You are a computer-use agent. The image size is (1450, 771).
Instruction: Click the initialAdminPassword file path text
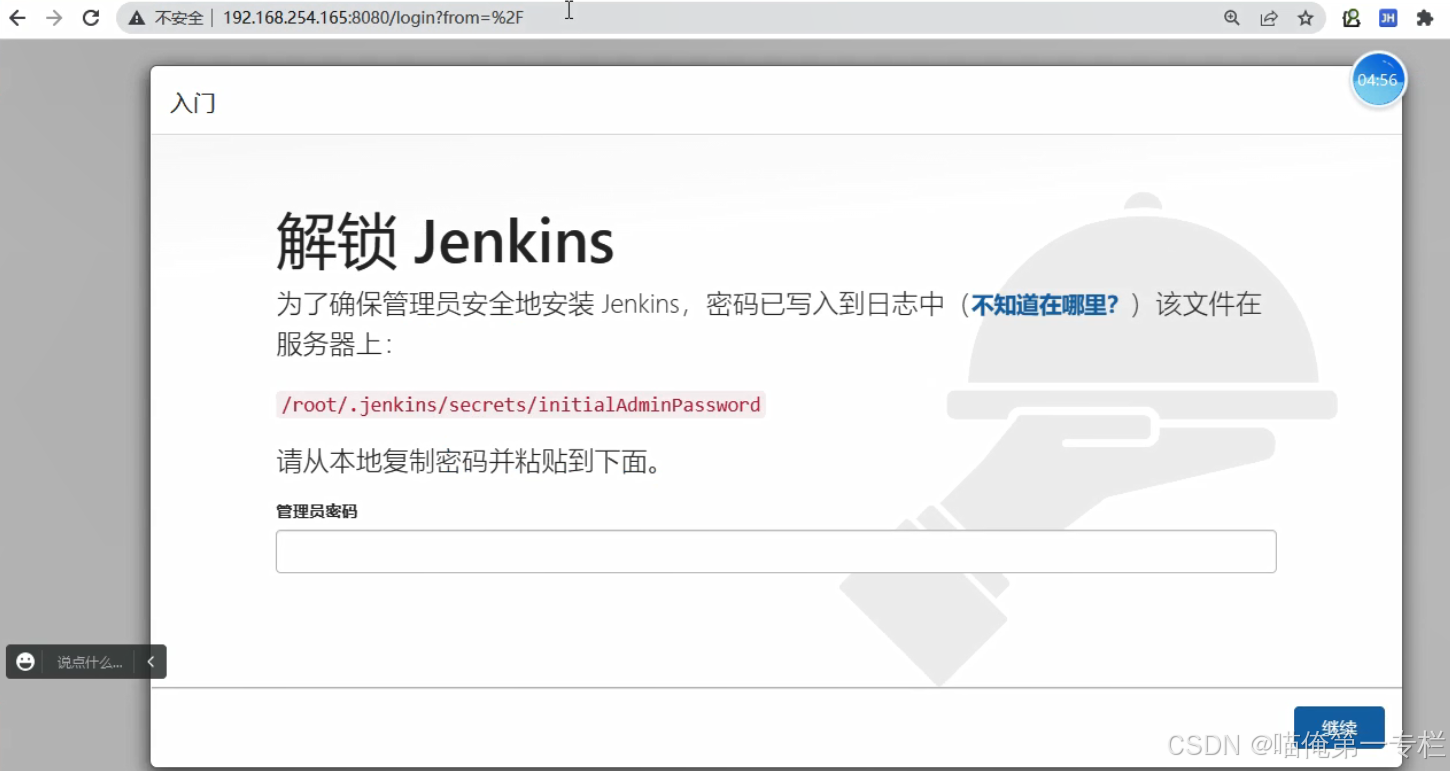(521, 405)
